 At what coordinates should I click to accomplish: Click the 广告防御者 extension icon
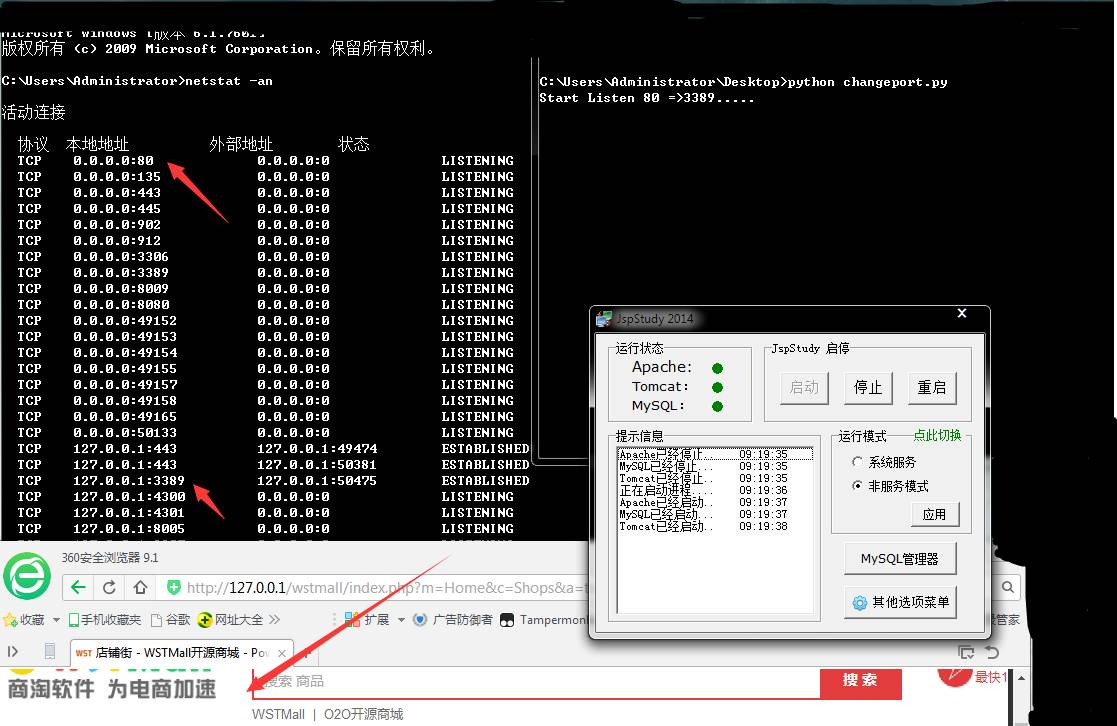click(x=420, y=620)
